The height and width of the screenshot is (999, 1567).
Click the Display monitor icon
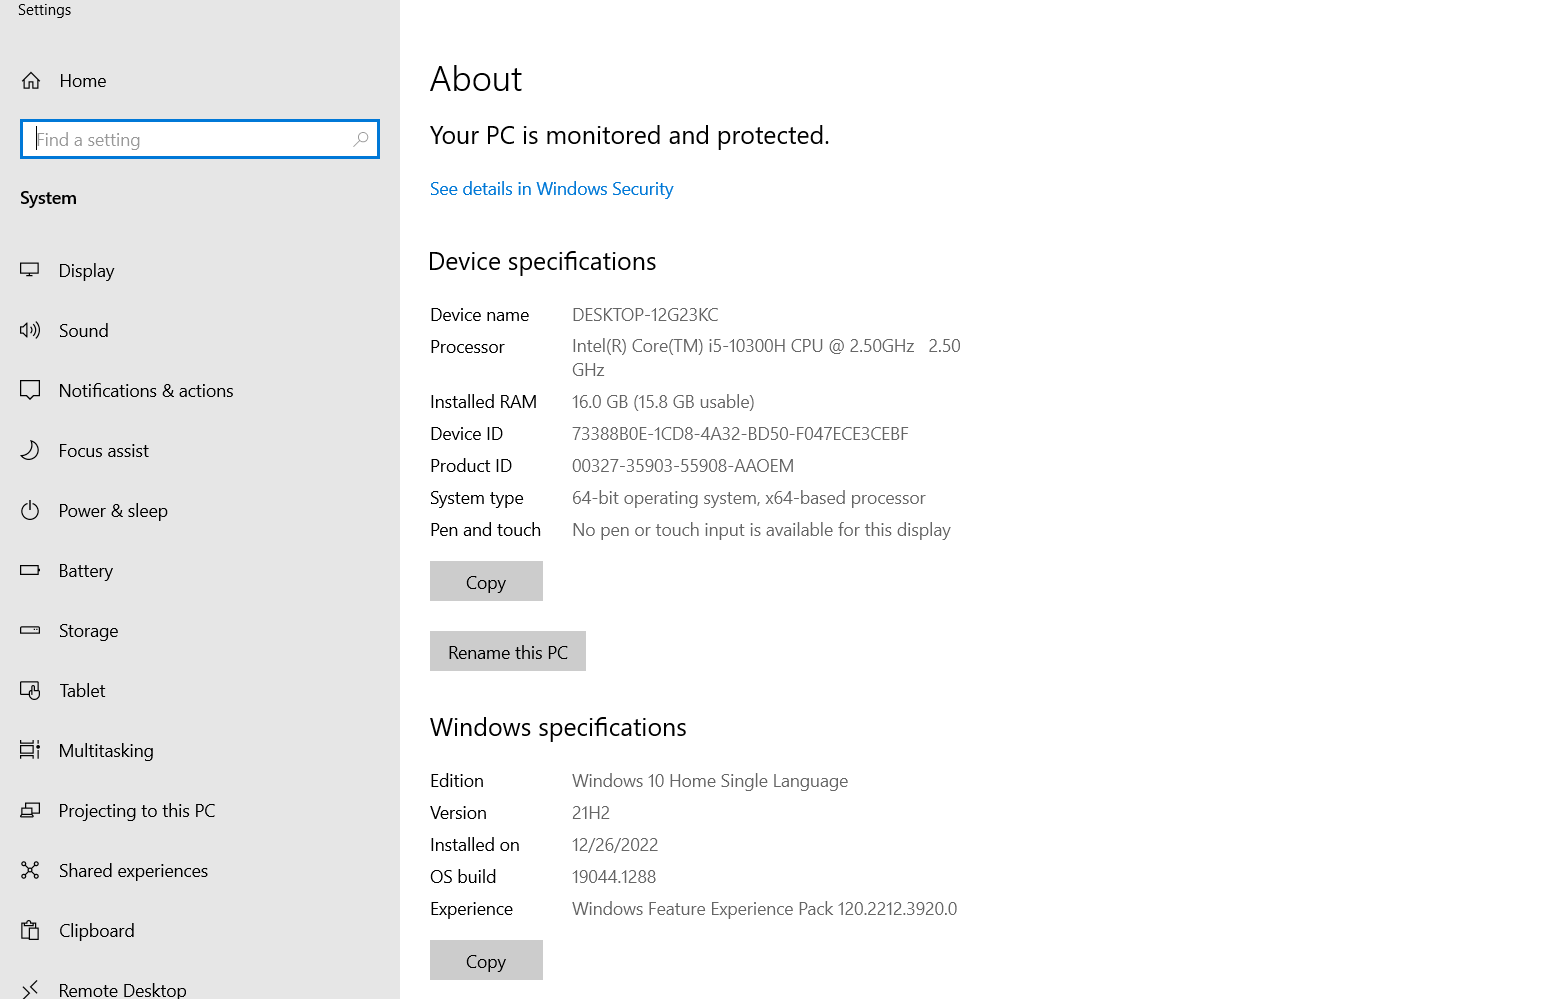pos(30,270)
